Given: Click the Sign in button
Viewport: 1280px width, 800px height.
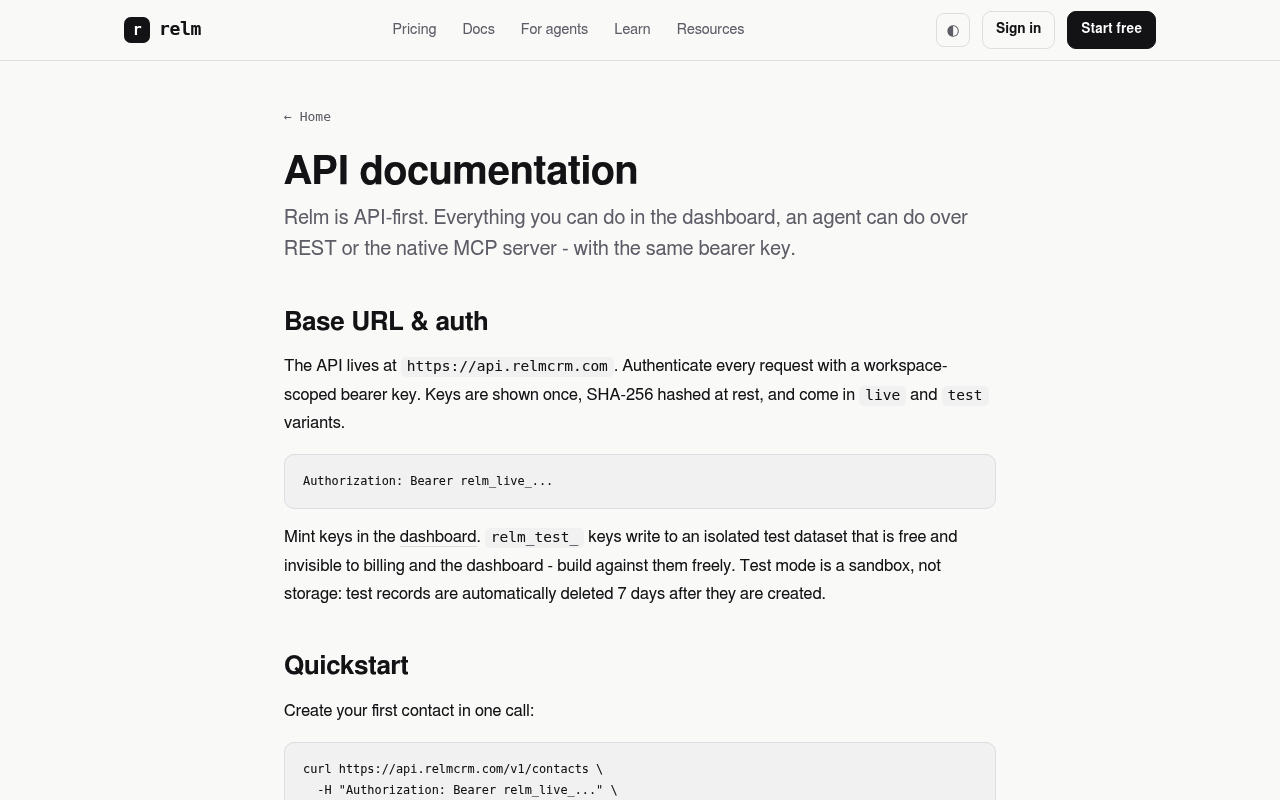Looking at the screenshot, I should tap(1018, 29).
